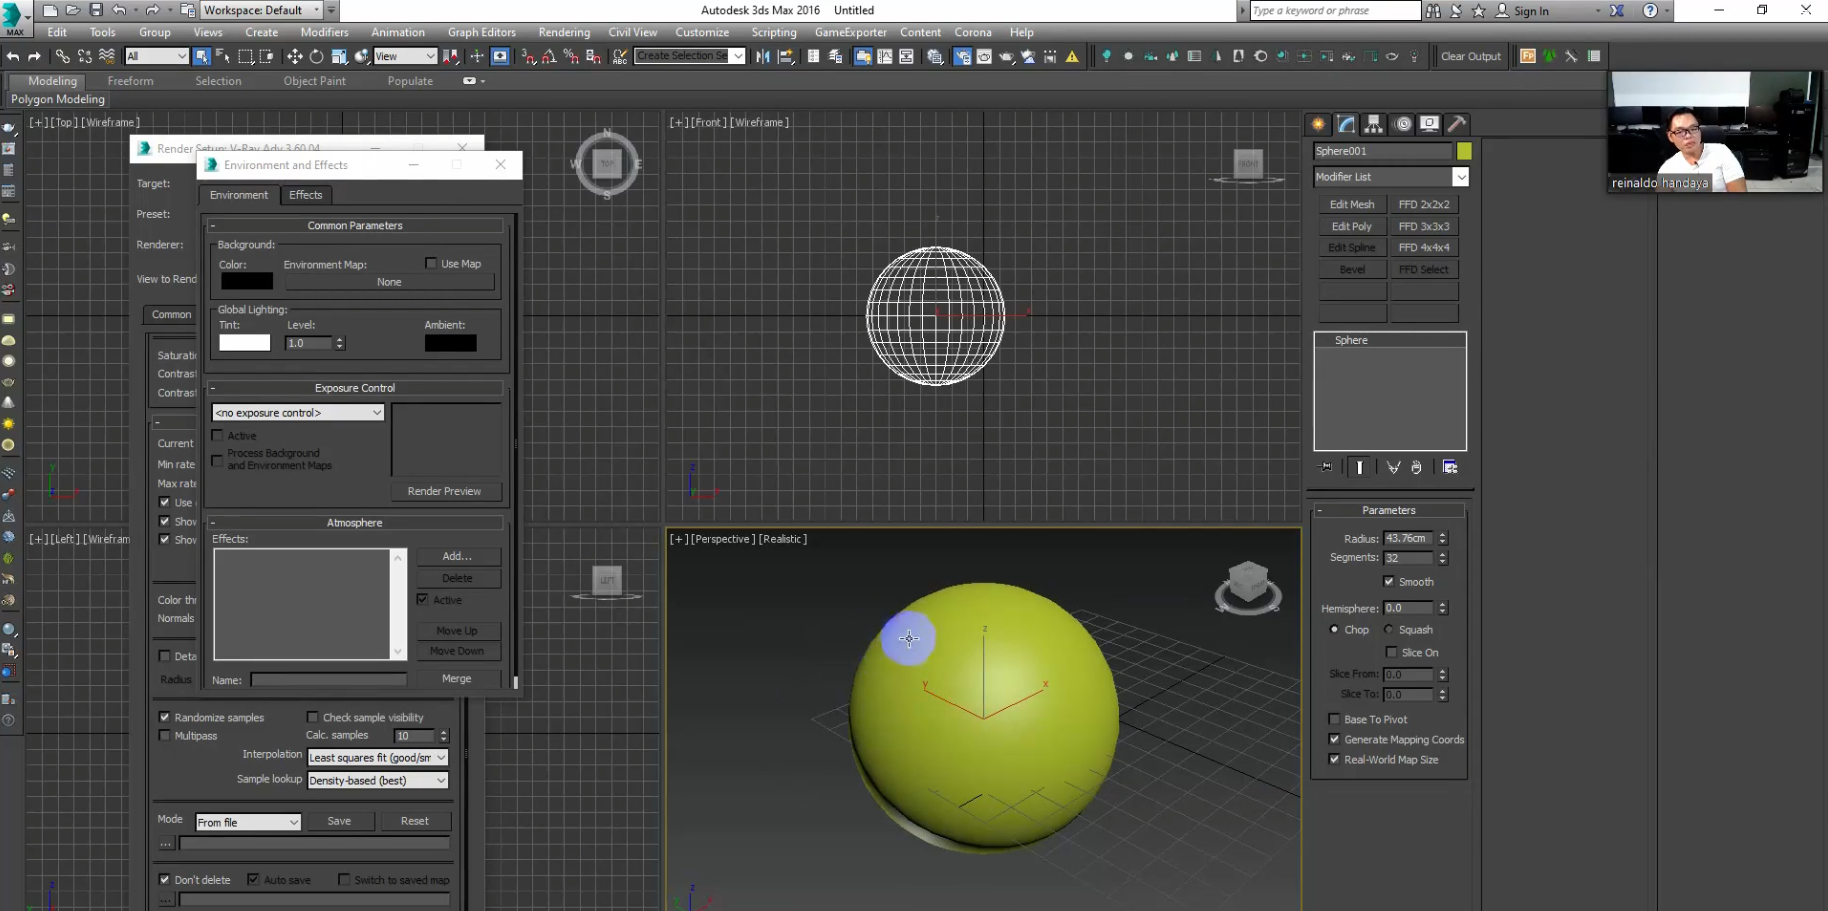The width and height of the screenshot is (1828, 911).
Task: Enable the Smooth checkbox in Sphere parameters
Action: coord(1389,581)
